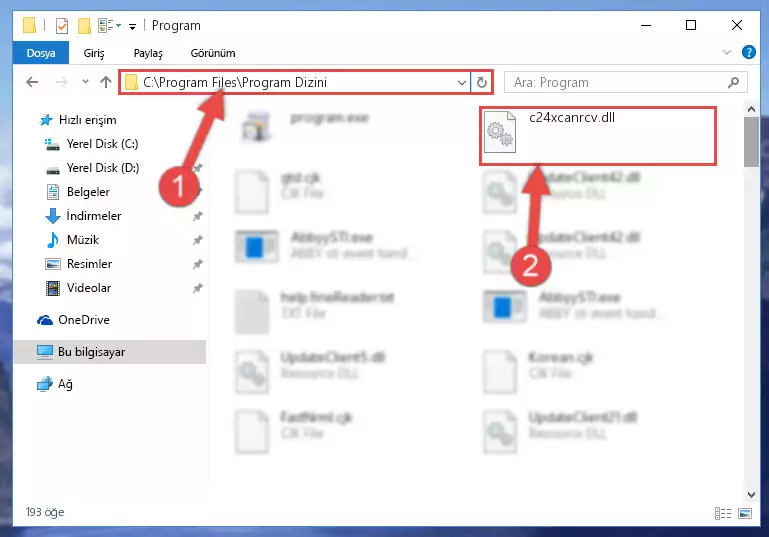Expand the address bar history dropdown
The width and height of the screenshot is (769, 537).
click(x=461, y=82)
